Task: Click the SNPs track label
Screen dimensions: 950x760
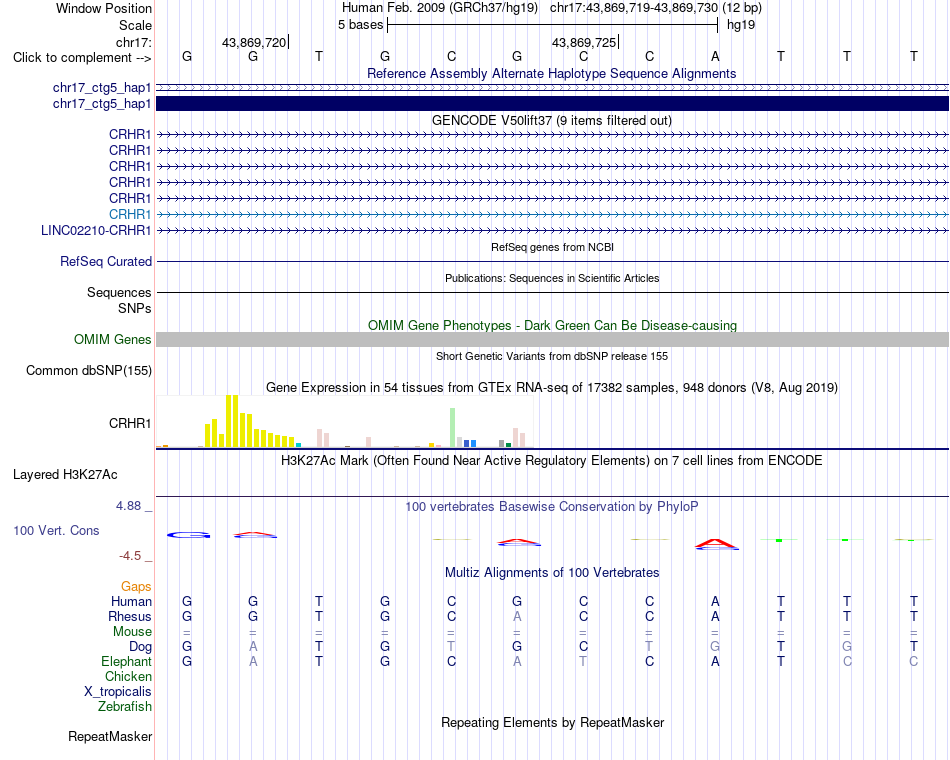Action: 135,308
